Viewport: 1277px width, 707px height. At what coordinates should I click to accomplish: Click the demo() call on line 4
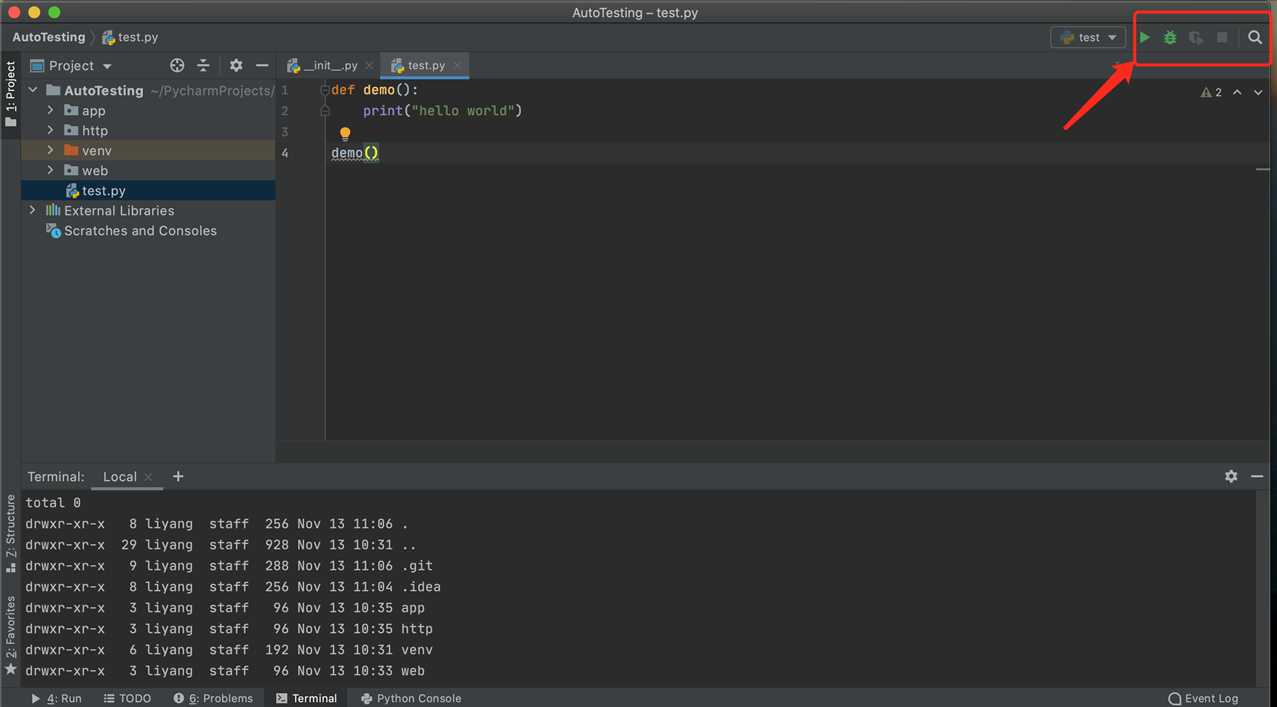(355, 153)
